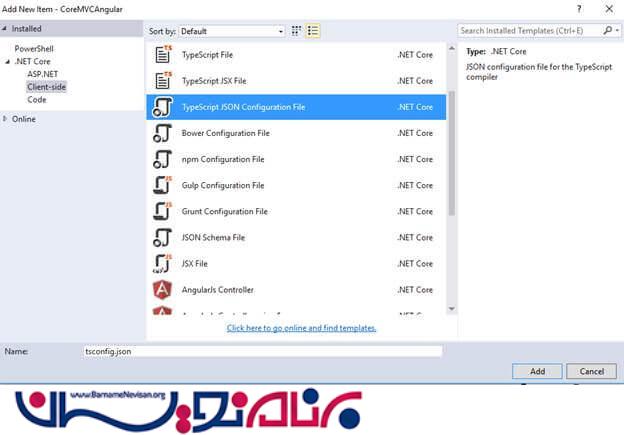624x435 pixels.
Task: Click the template list scroll-up arrow
Action: coord(452,48)
